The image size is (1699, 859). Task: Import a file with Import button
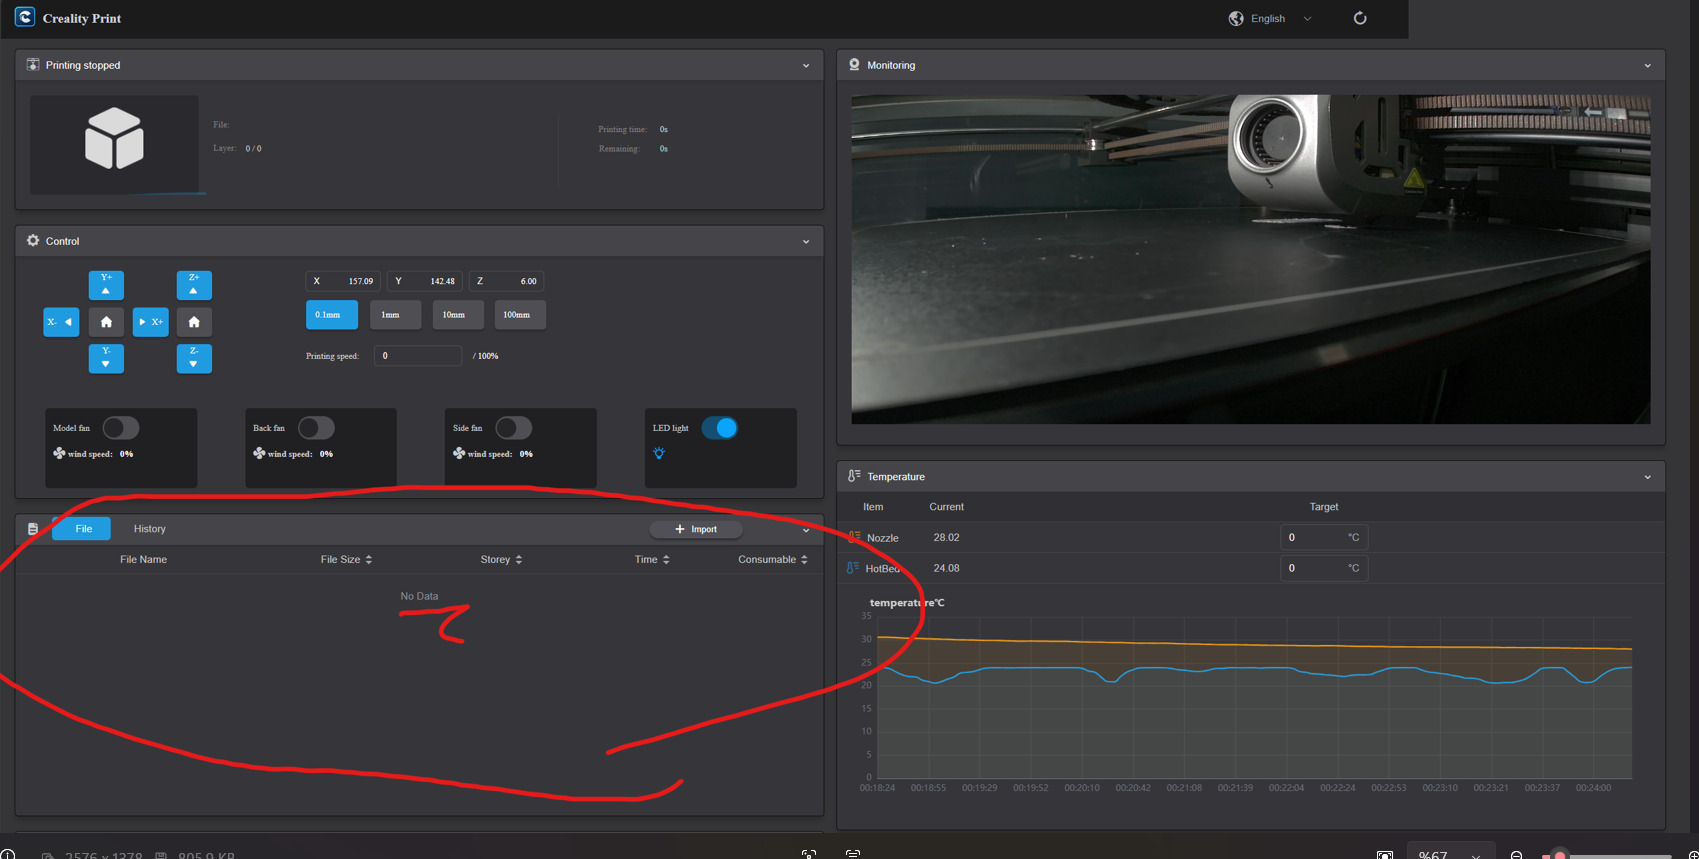[x=696, y=529]
